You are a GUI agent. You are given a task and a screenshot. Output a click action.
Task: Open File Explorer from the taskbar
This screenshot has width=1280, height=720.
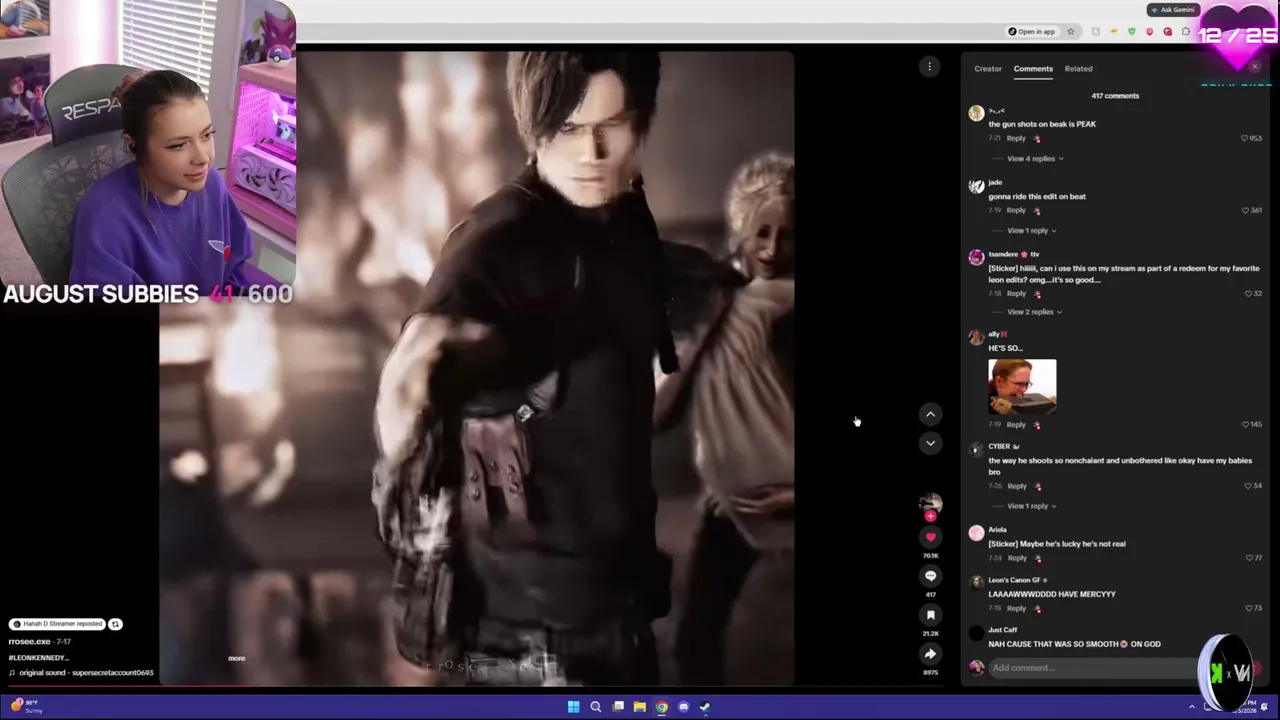(639, 707)
